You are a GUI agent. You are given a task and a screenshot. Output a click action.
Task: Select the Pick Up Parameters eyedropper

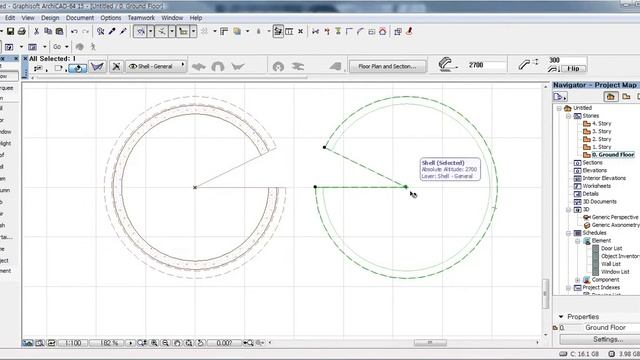click(112, 31)
